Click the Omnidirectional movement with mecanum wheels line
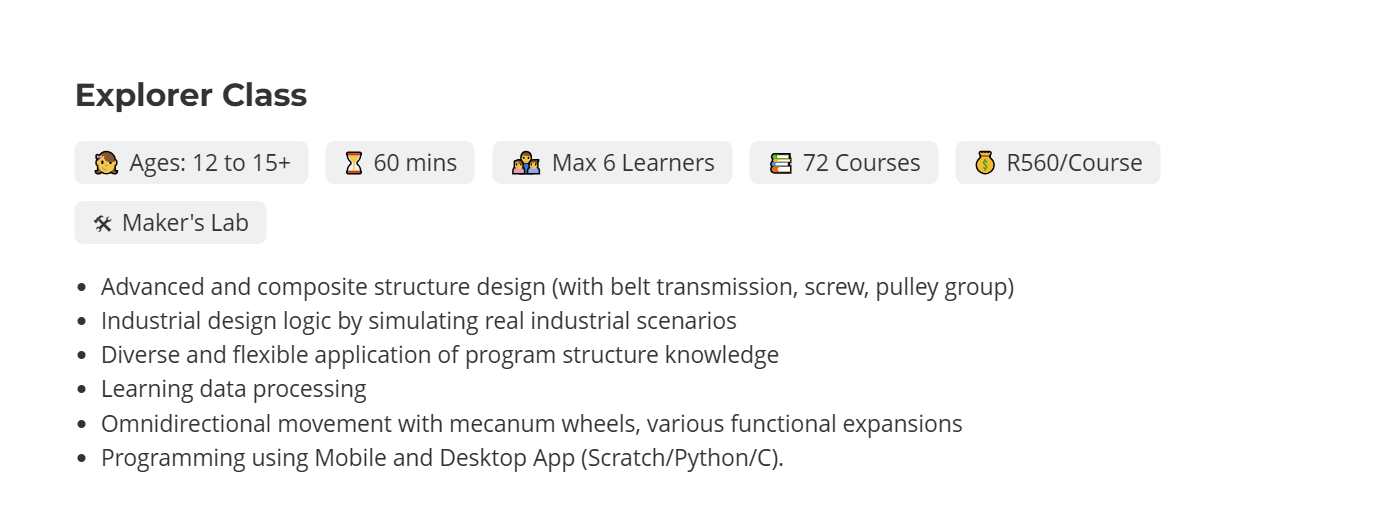The image size is (1382, 523). pyautogui.click(x=532, y=423)
